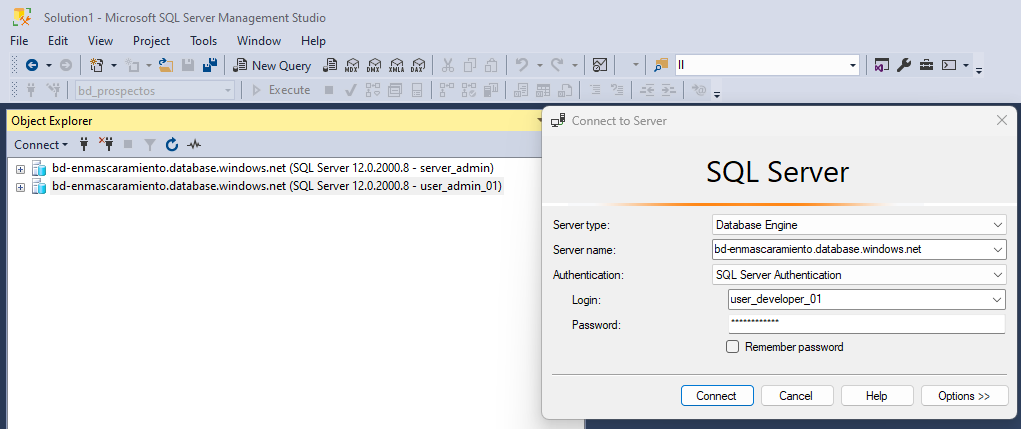Refresh Object Explorer with the circular arrow

click(172, 145)
